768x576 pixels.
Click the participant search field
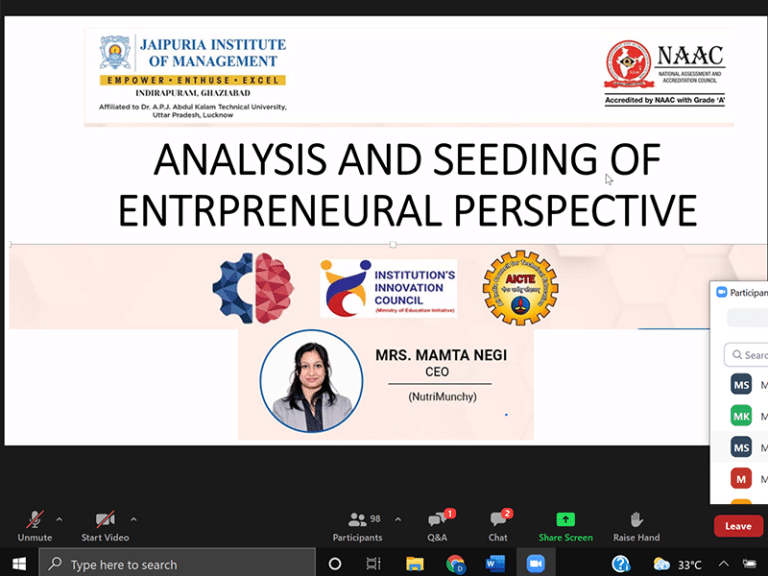[x=750, y=355]
